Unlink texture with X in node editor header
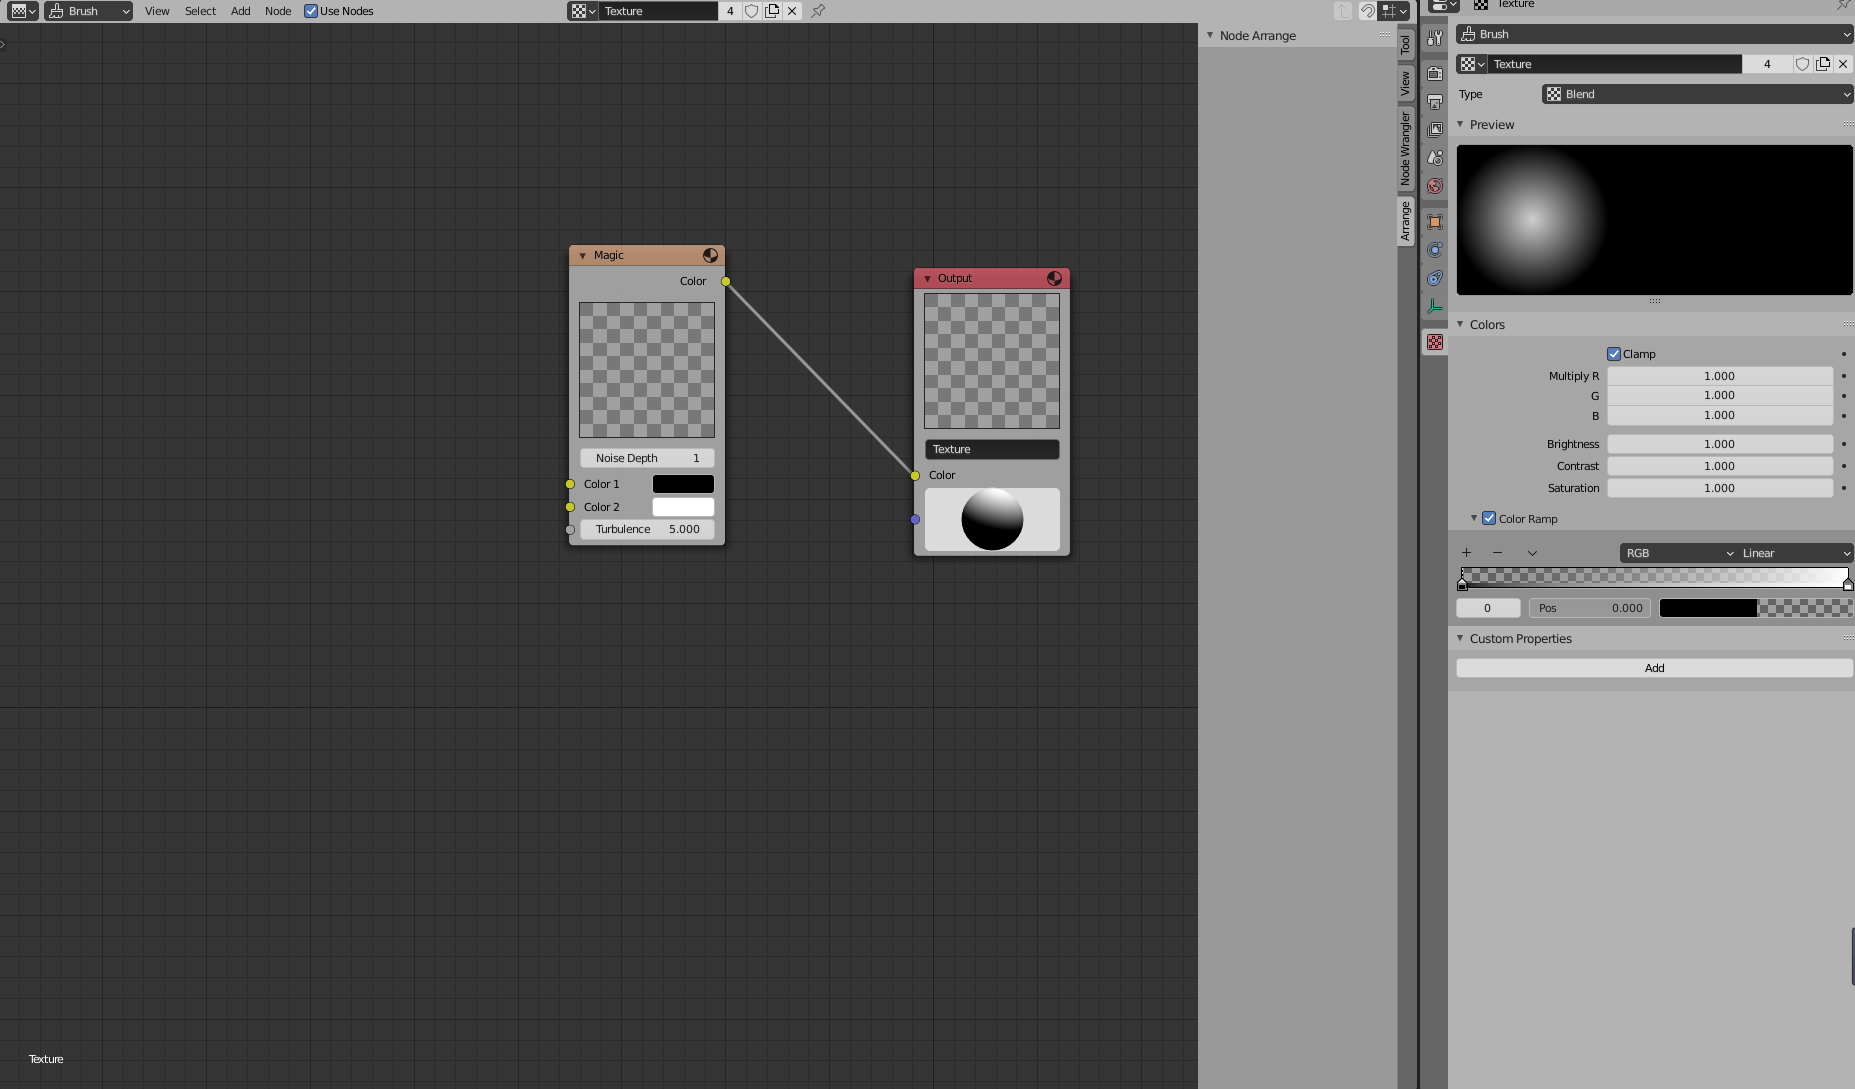Viewport: 1855px width, 1089px height. click(x=792, y=11)
